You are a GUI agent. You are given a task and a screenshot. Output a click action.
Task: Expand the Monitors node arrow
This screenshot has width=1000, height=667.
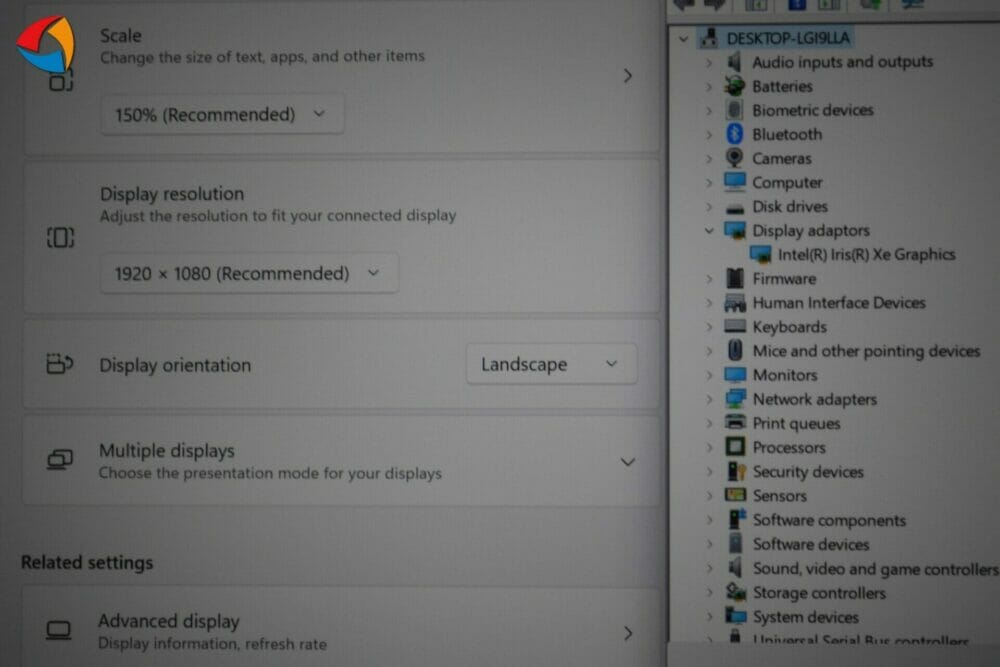click(709, 375)
